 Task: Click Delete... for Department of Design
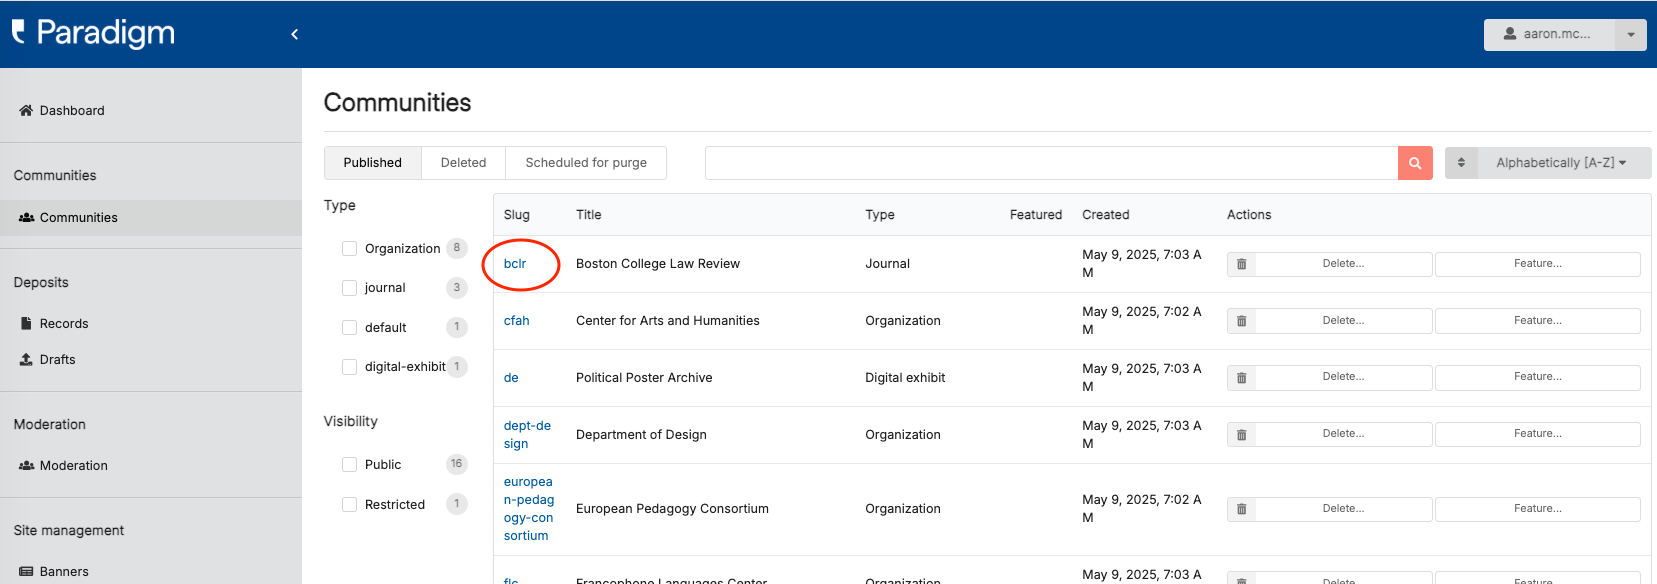click(x=1343, y=434)
